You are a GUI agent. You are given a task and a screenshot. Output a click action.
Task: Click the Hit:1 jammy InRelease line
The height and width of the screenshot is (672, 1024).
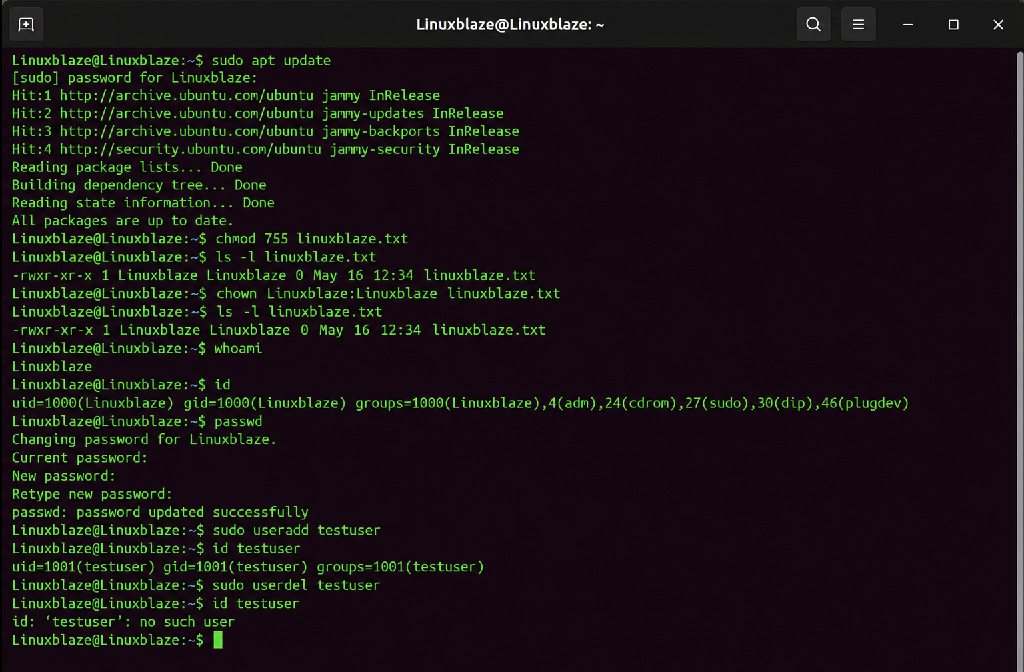point(226,96)
